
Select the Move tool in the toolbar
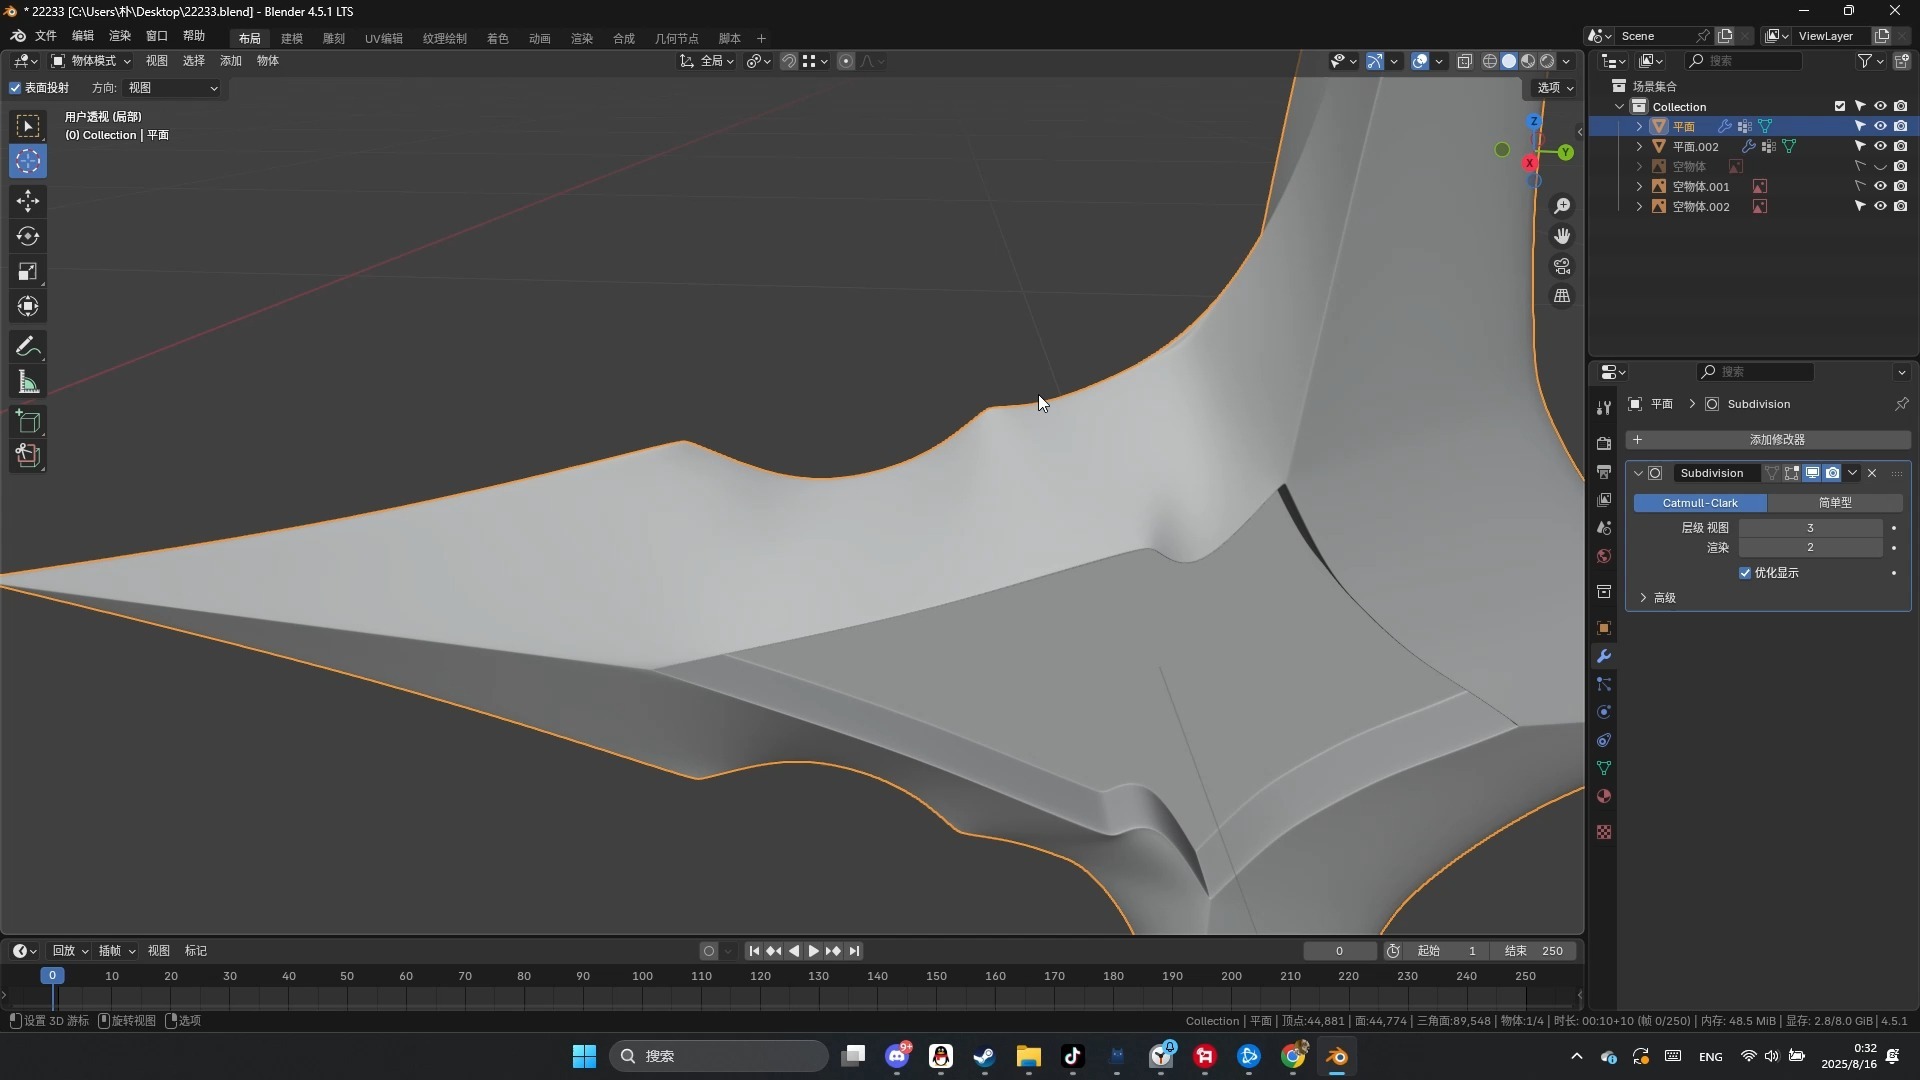[x=28, y=200]
